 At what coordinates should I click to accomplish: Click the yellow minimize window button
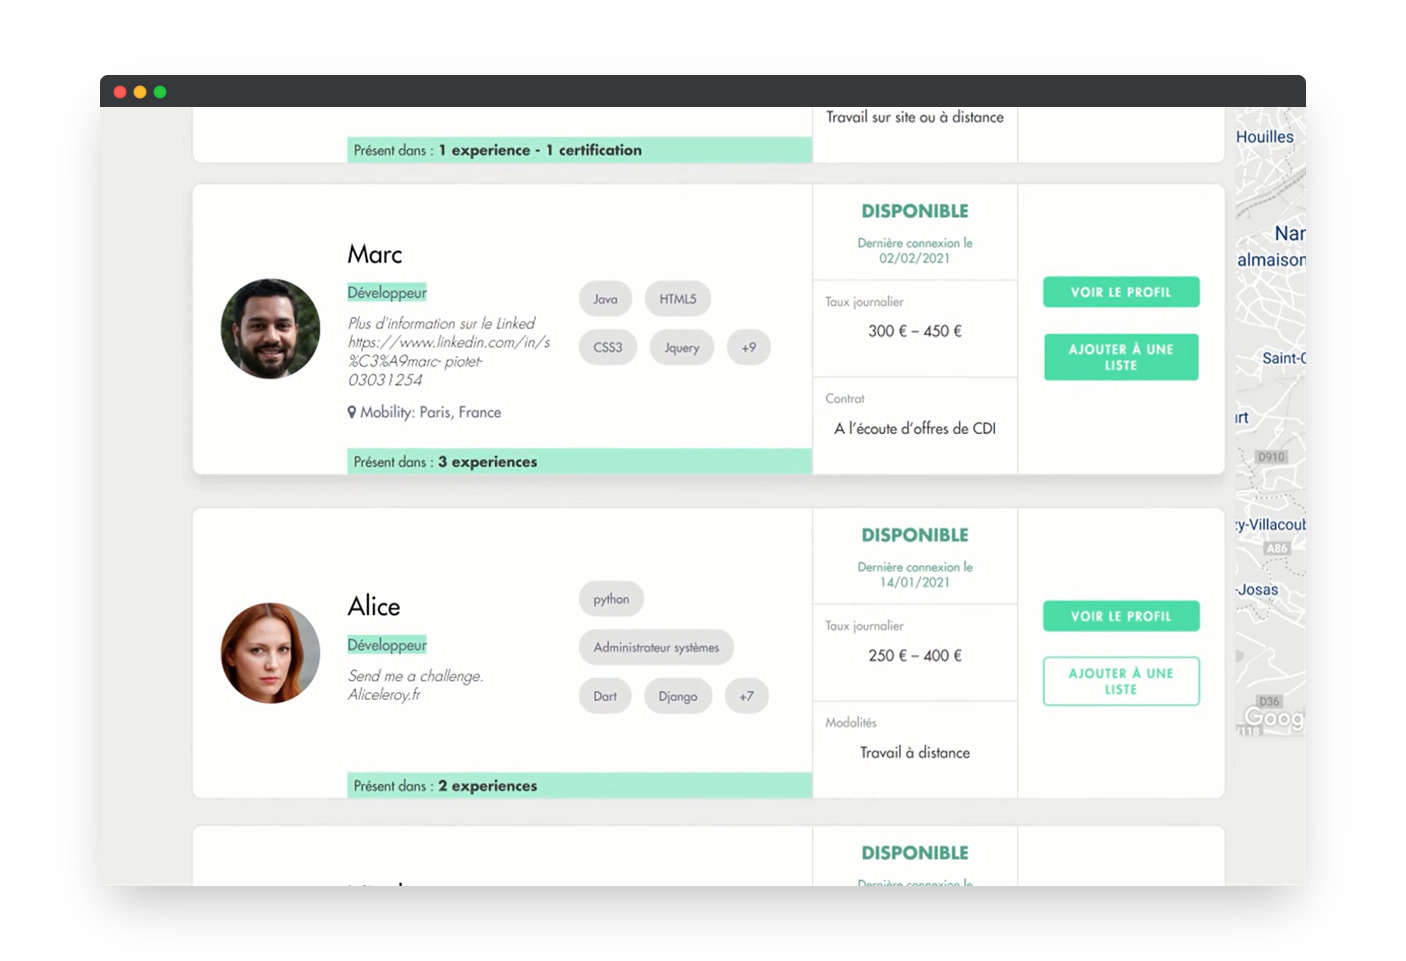(x=140, y=92)
